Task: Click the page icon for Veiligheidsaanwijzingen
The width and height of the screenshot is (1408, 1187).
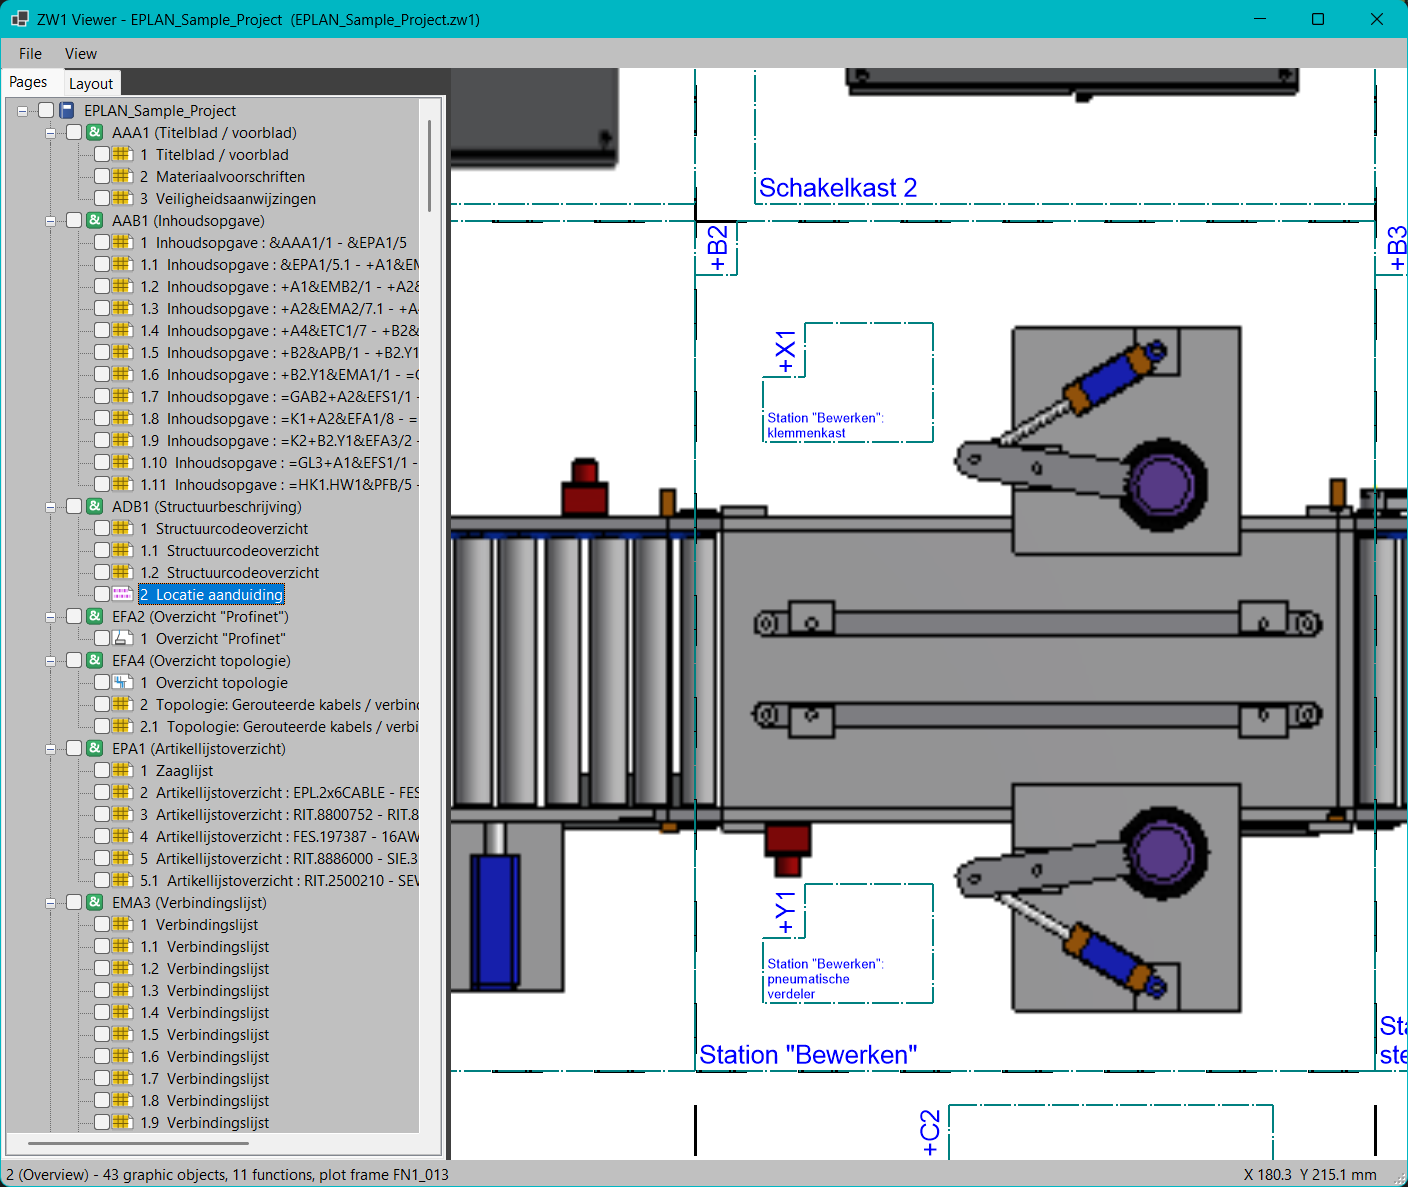Action: 122,198
